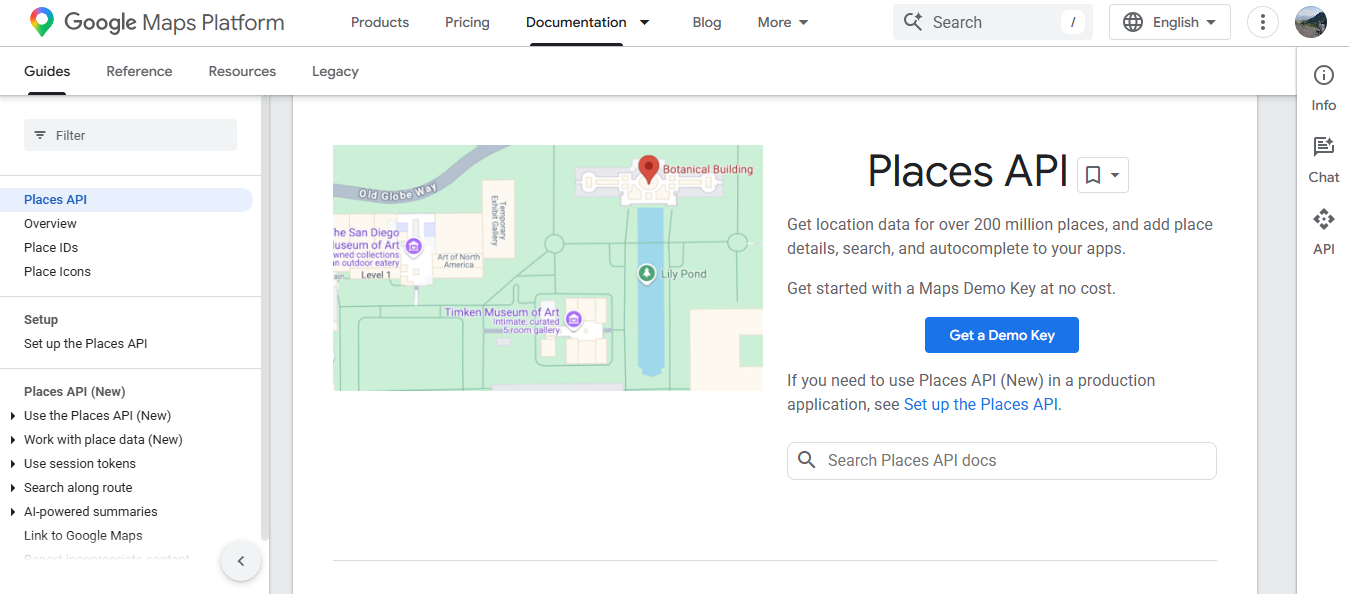This screenshot has width=1349, height=594.
Task: Collapse the left navigation with chevron button
Action: [241, 561]
